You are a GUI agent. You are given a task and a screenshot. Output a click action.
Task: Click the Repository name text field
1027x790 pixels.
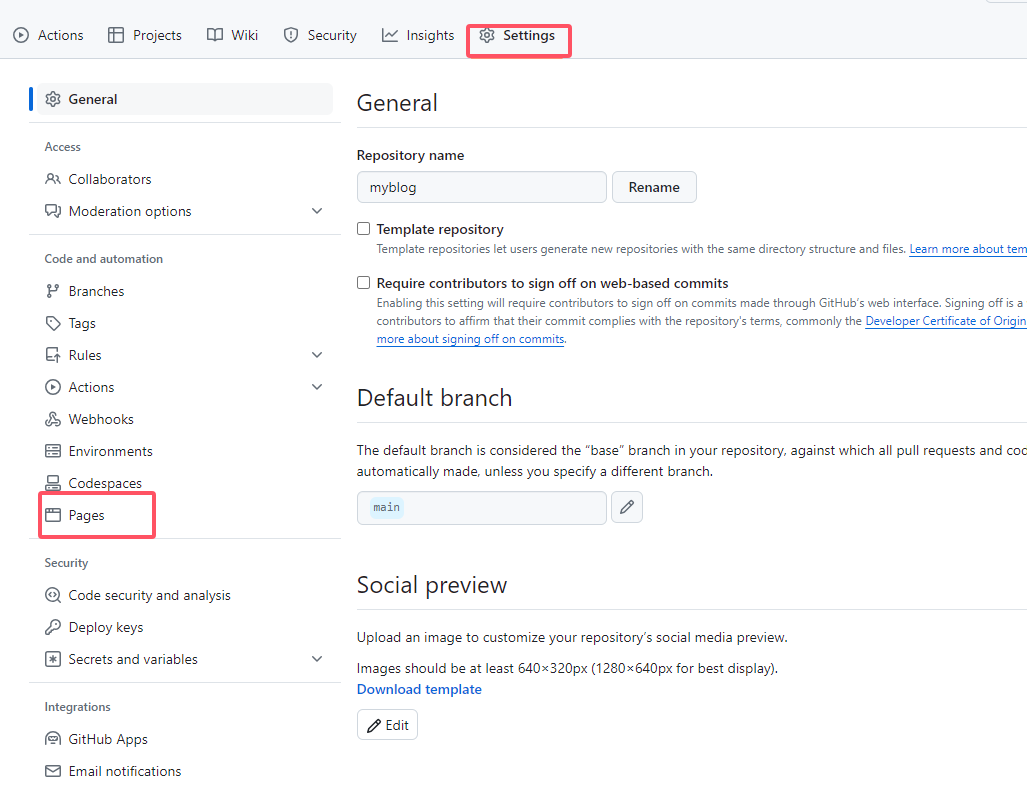coord(481,187)
